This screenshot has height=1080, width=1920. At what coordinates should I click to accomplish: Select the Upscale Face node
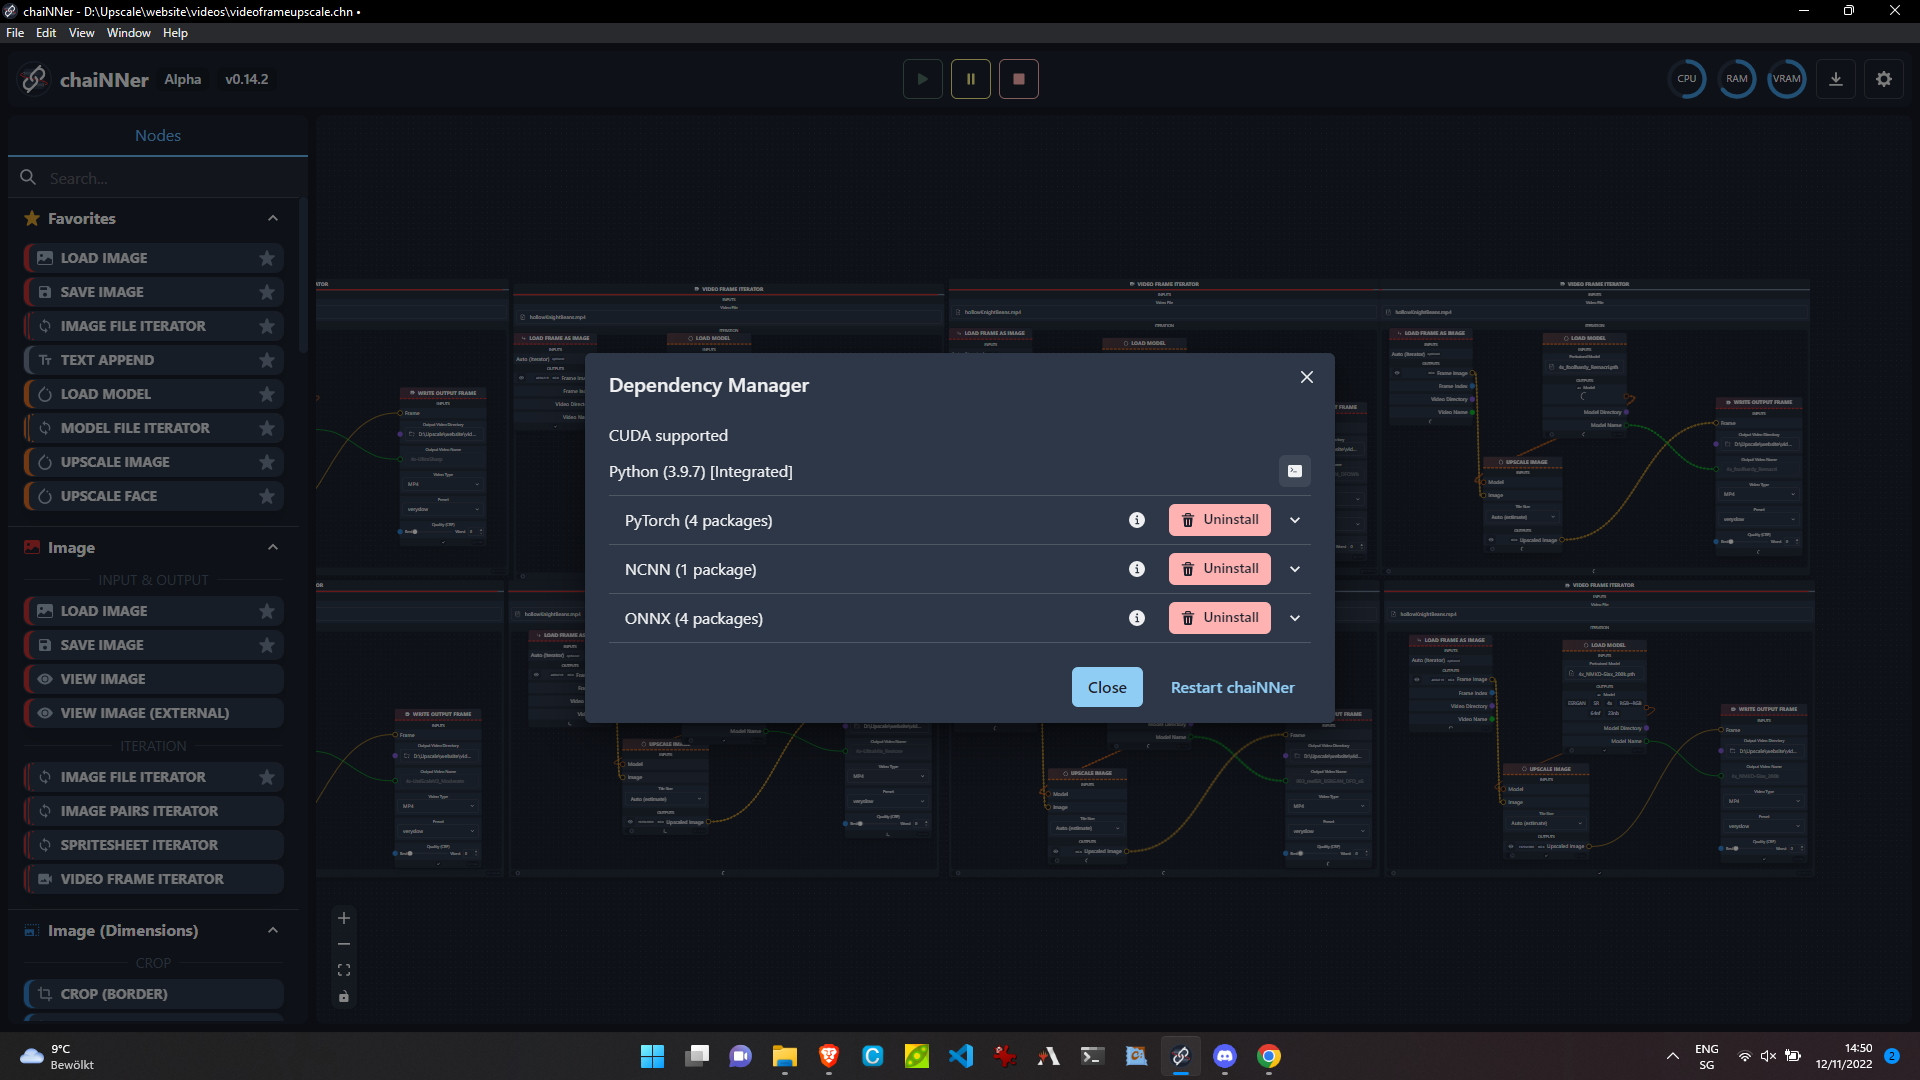click(153, 496)
